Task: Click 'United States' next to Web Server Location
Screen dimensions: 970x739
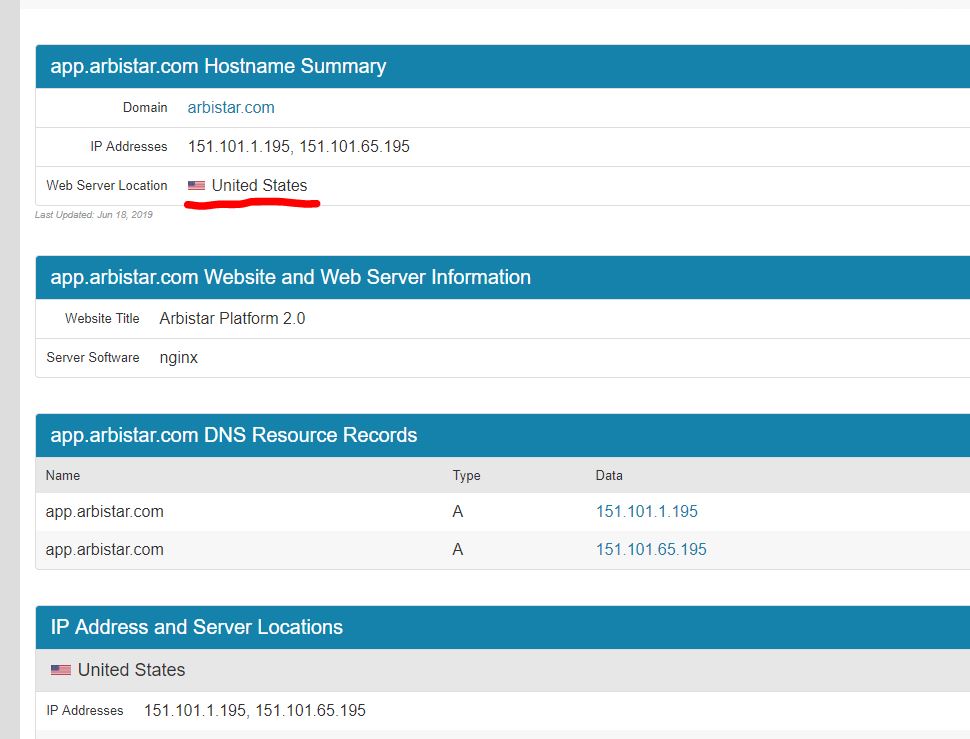Action: click(259, 186)
